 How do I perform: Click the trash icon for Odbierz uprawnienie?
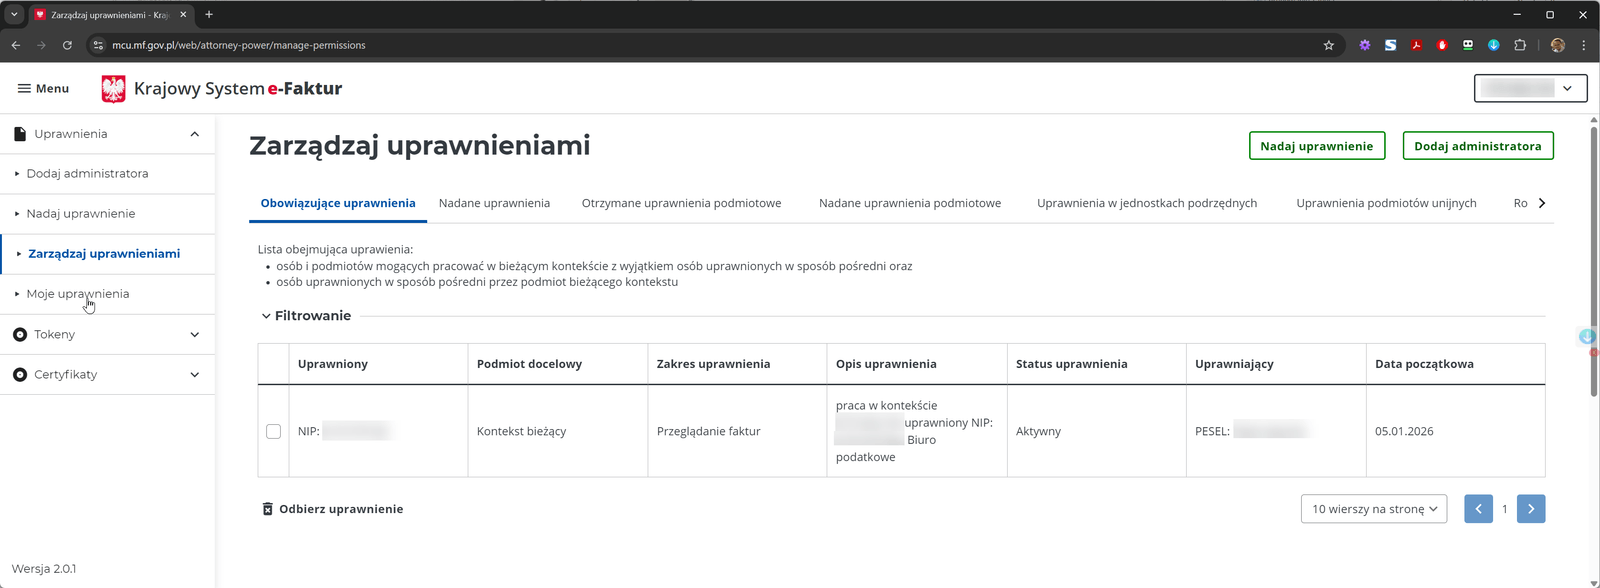267,509
